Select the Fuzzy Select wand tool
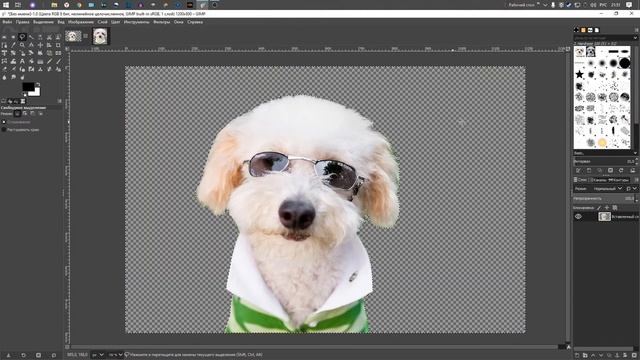 (x=31, y=37)
